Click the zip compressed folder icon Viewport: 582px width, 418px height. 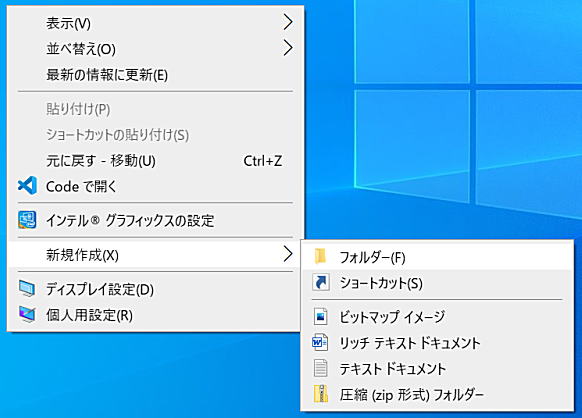pos(321,394)
